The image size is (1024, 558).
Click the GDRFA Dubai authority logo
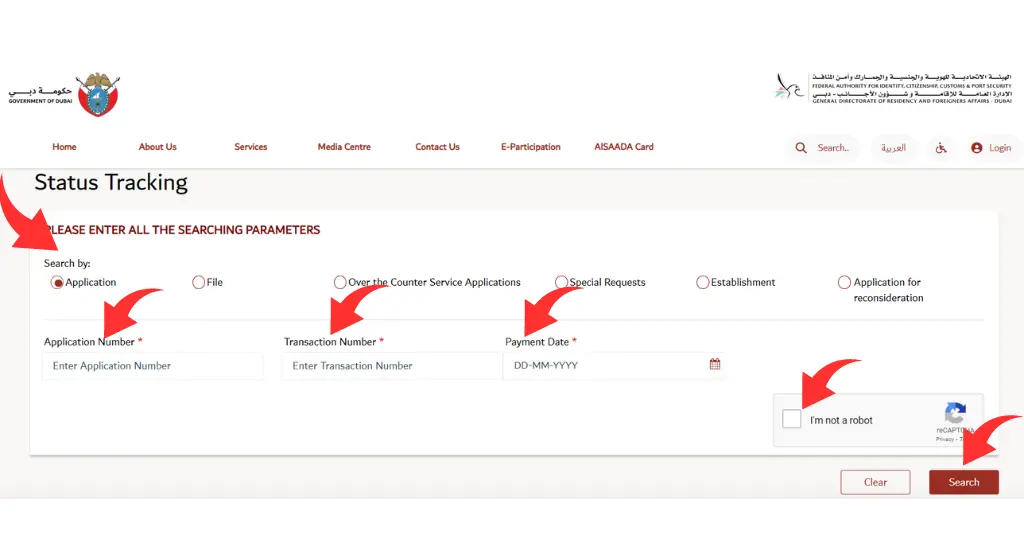point(893,88)
